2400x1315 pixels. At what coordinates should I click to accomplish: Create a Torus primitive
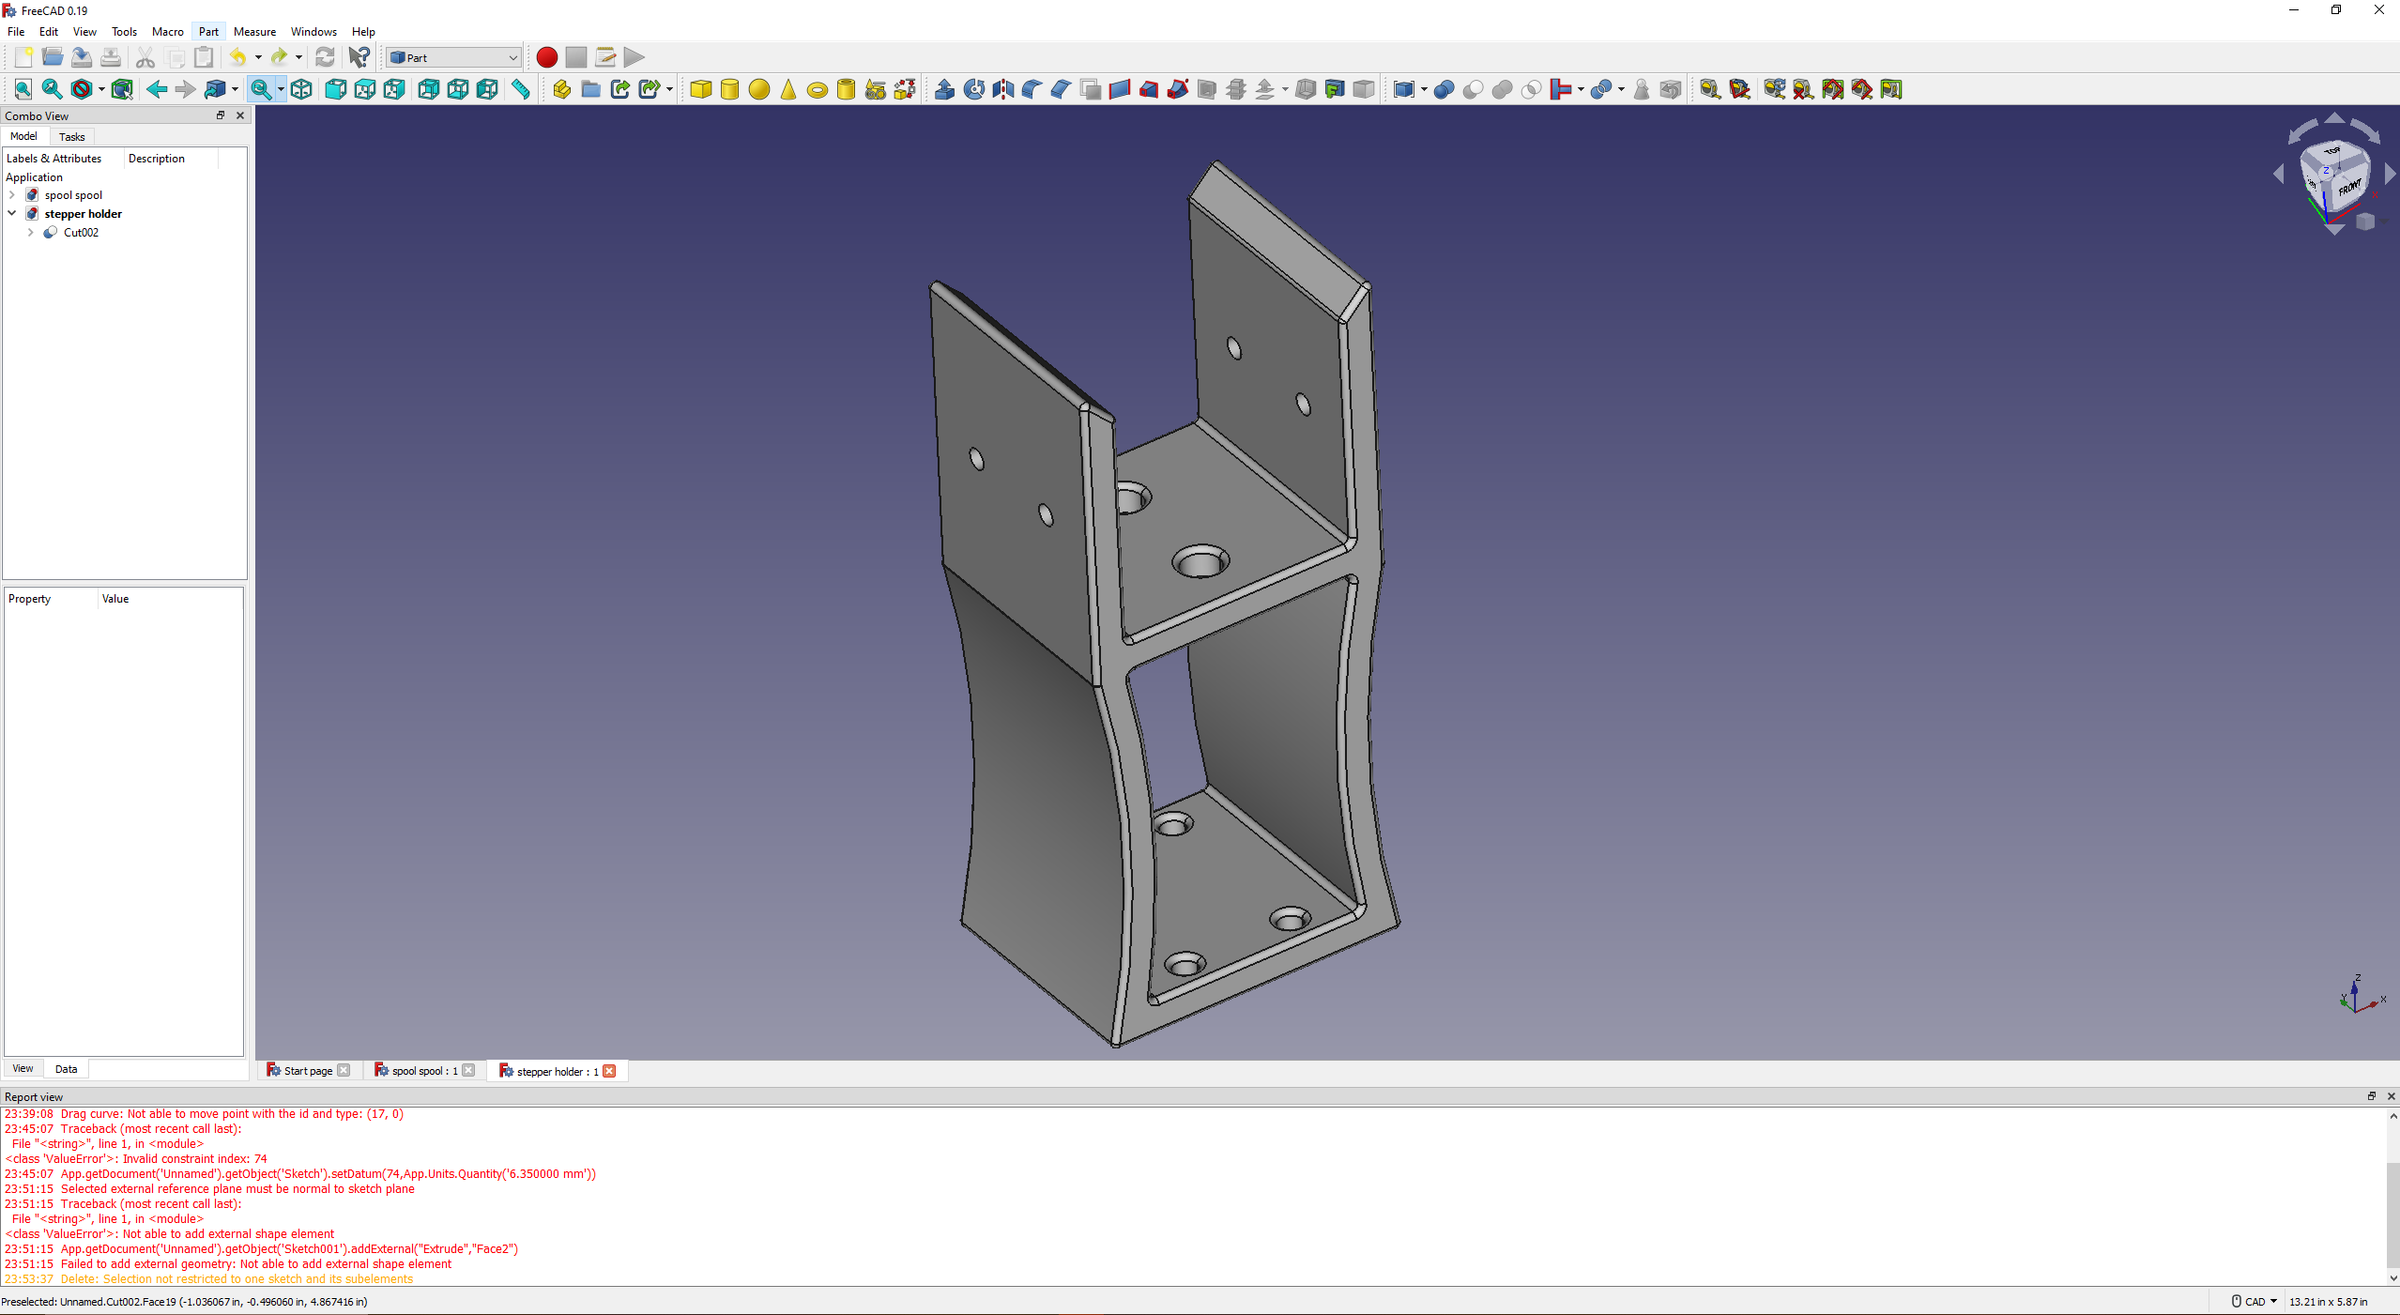(x=817, y=89)
